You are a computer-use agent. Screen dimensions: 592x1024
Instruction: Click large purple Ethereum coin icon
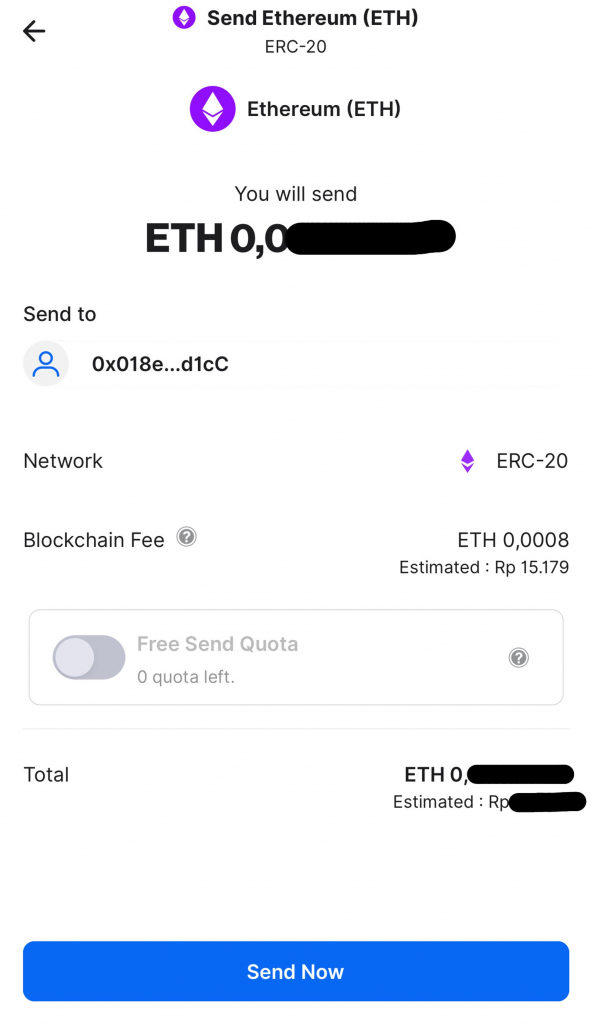[212, 109]
